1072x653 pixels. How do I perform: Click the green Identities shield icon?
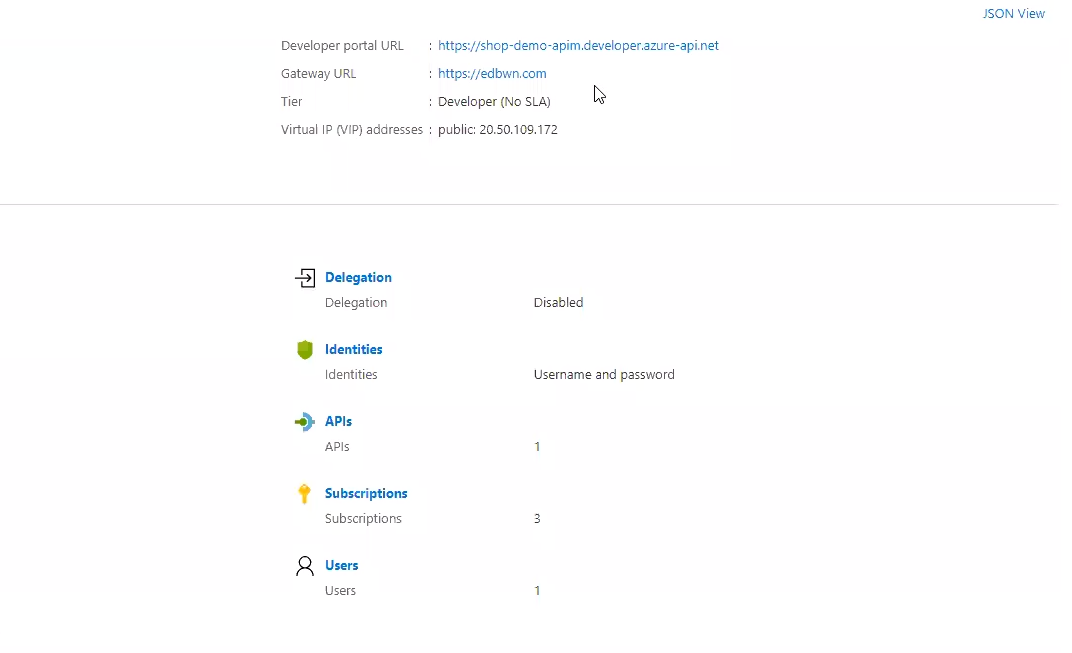(x=305, y=350)
